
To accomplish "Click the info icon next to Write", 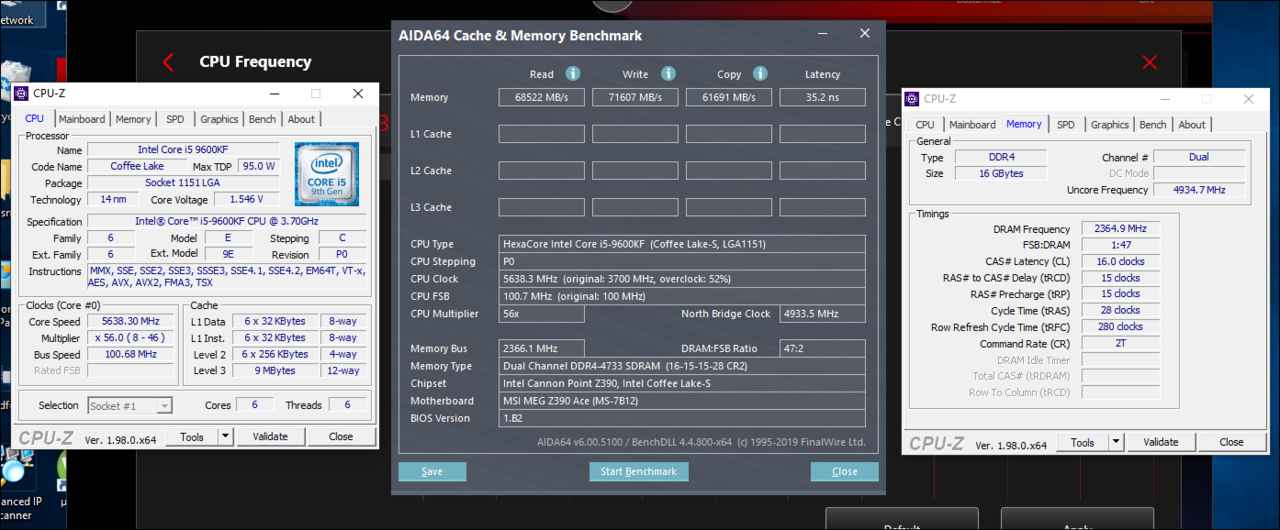I will [x=668, y=74].
